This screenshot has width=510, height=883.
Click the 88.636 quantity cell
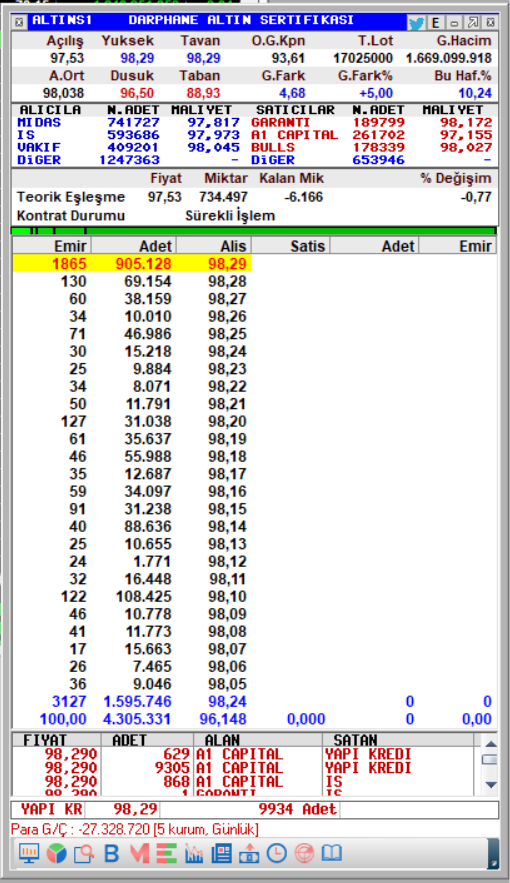point(148,526)
